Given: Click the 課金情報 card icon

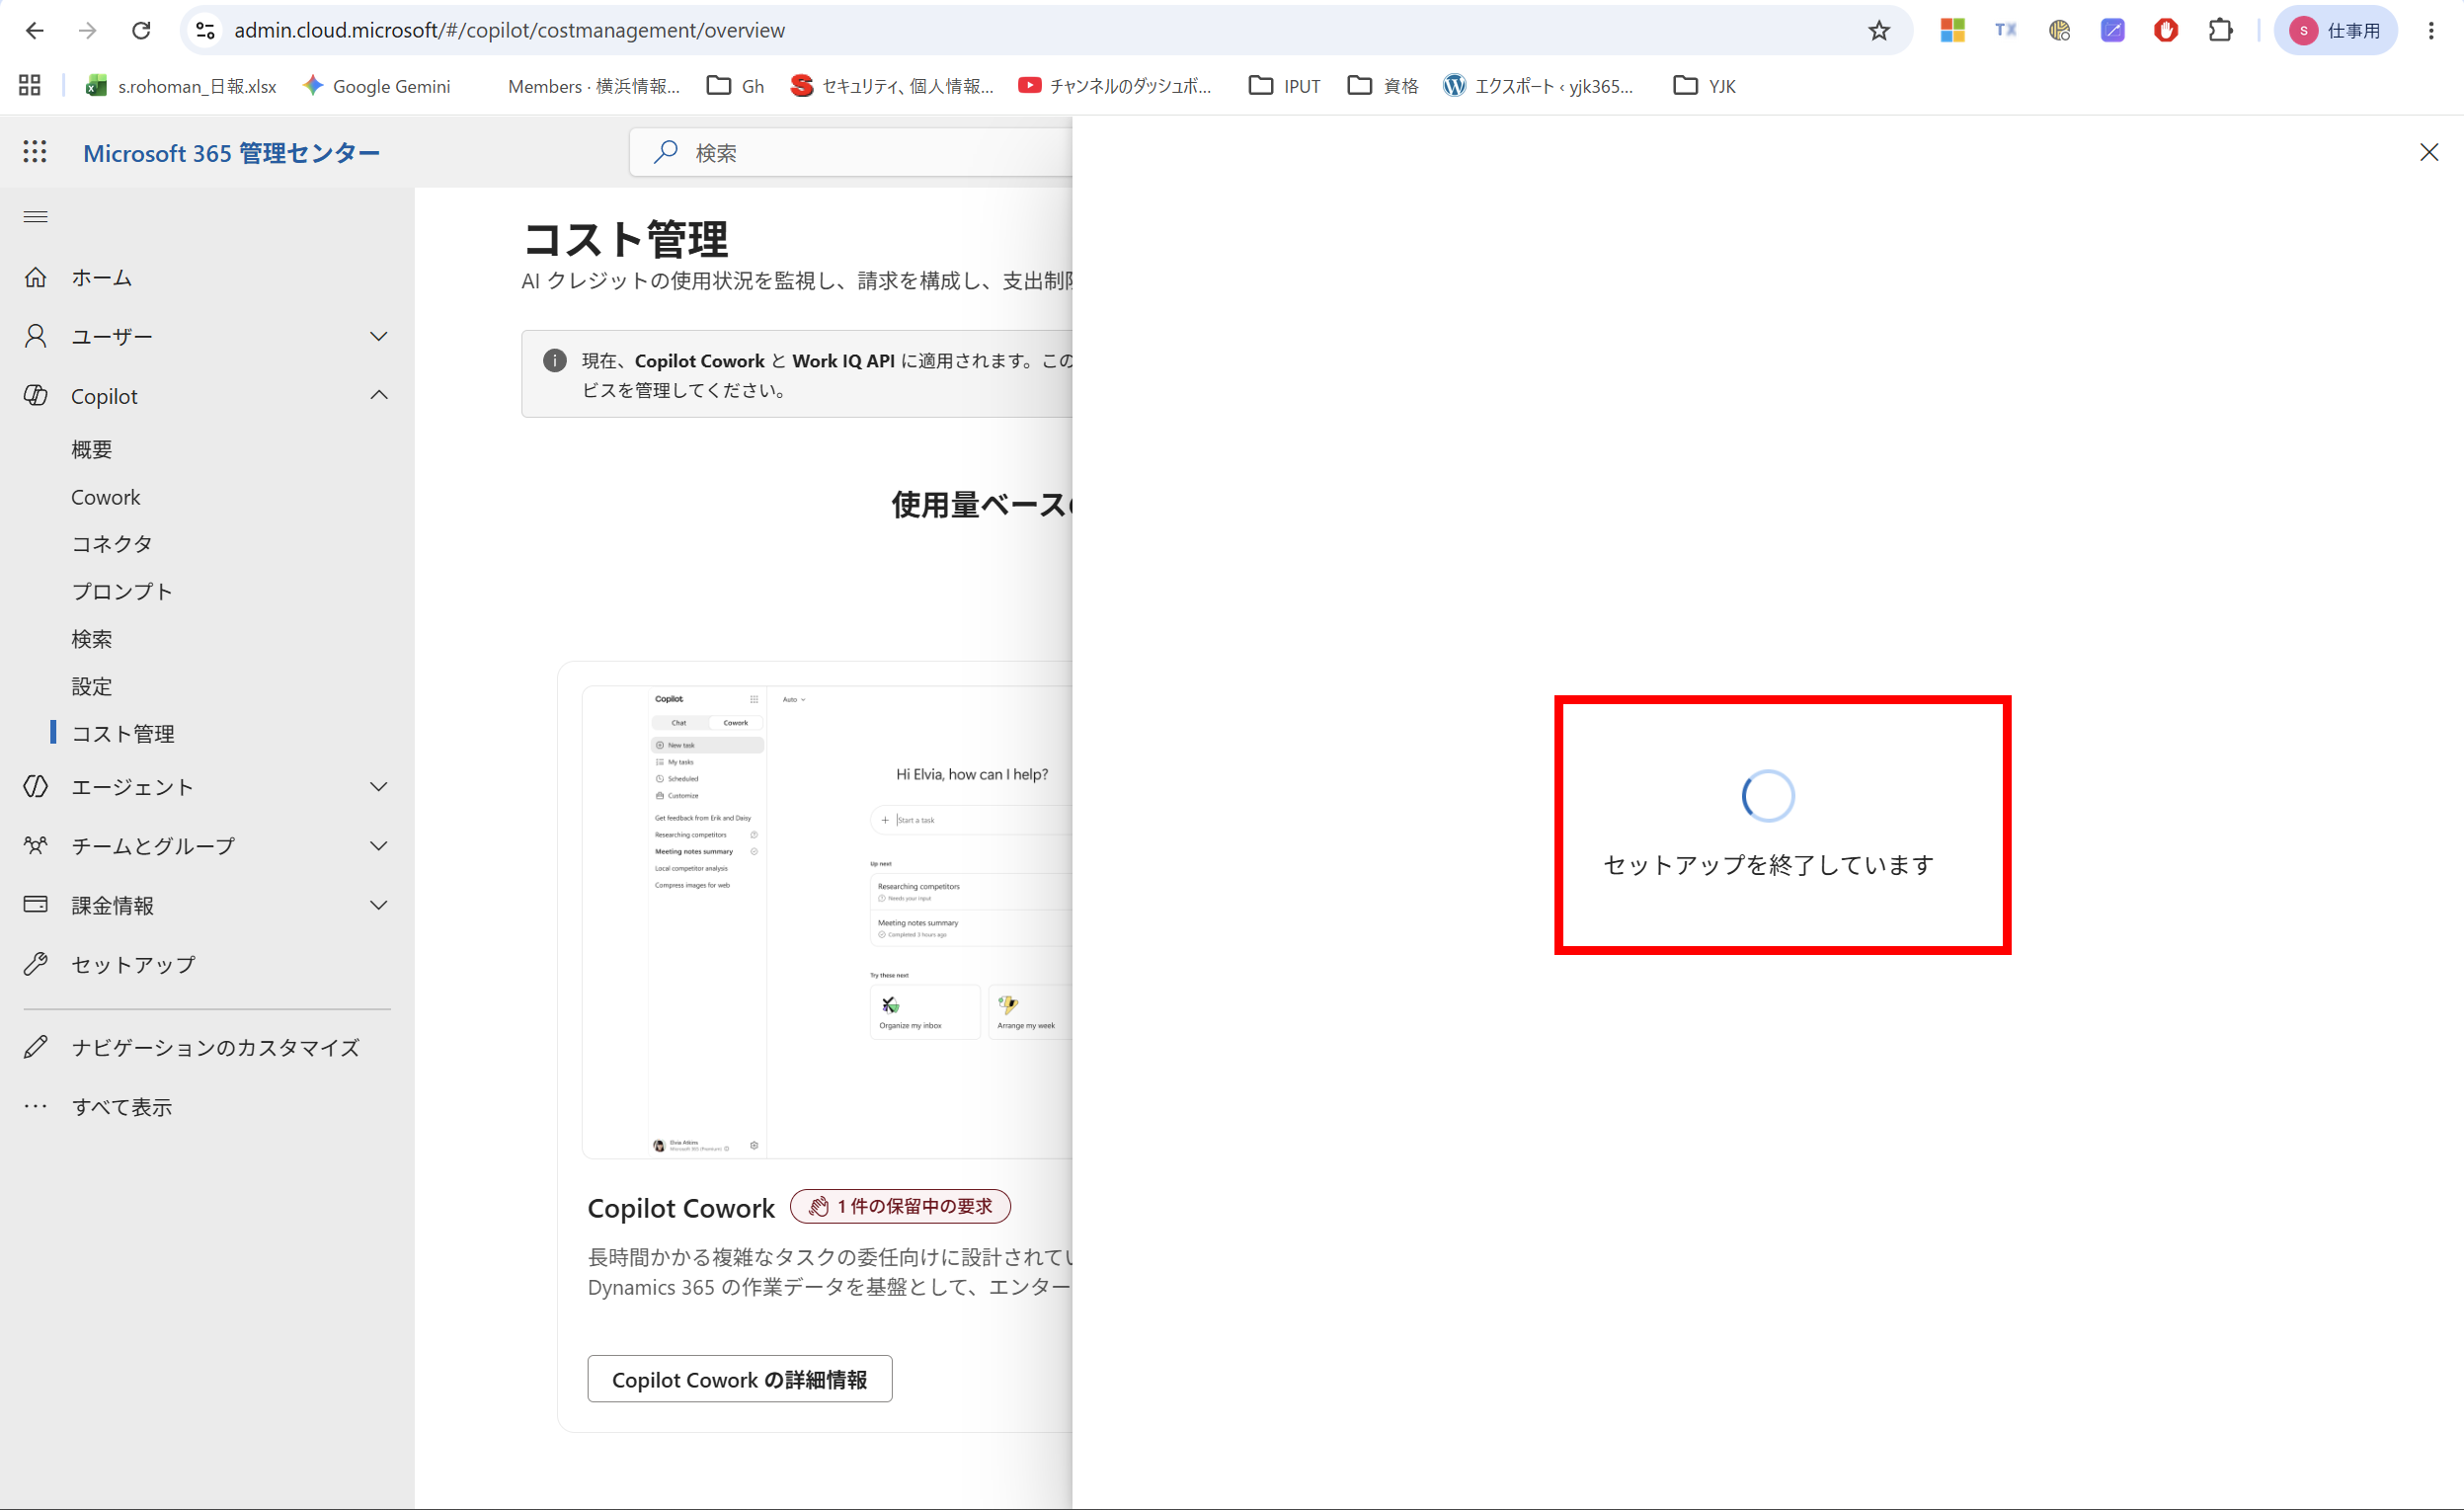Looking at the screenshot, I should (36, 905).
